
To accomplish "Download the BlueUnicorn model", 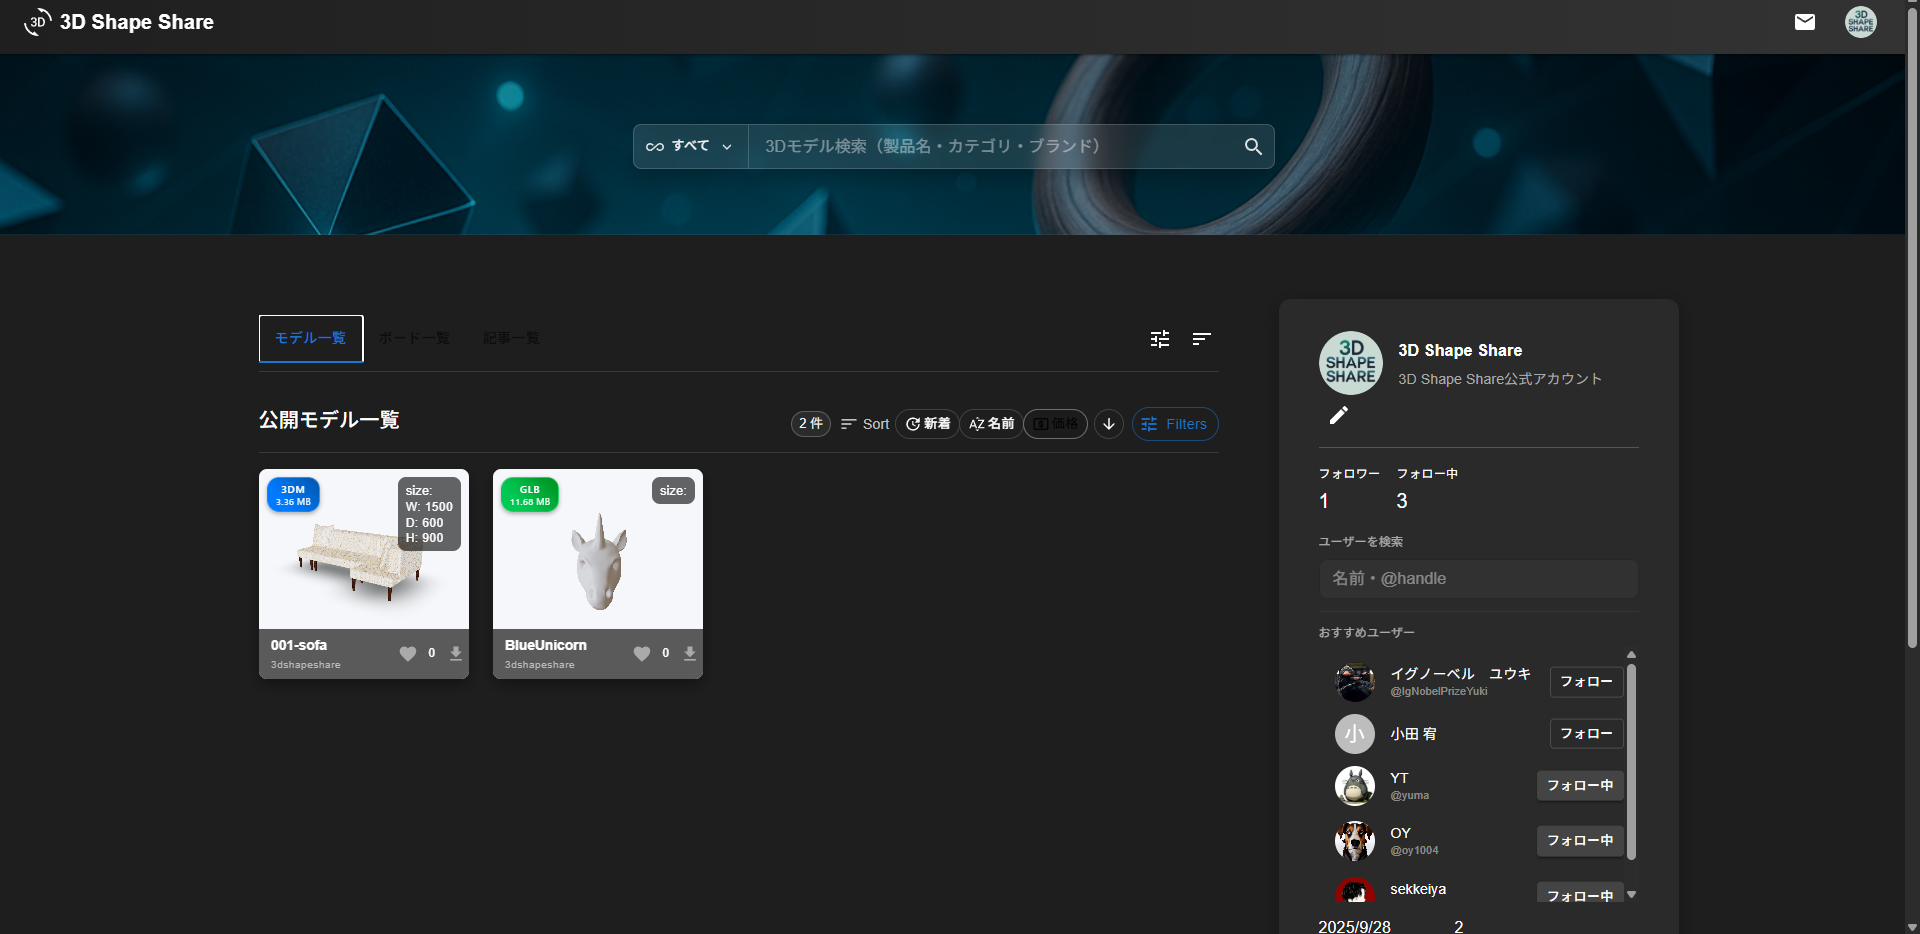I will pos(690,653).
